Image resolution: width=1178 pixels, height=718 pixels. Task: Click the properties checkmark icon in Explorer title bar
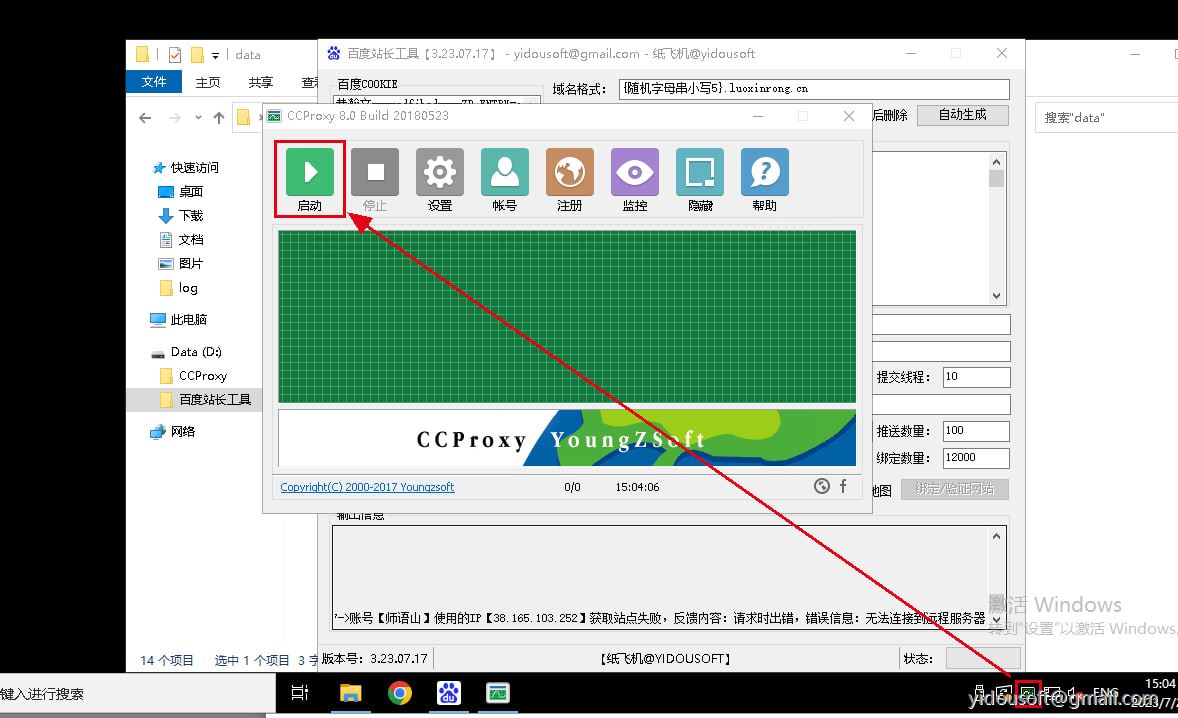click(175, 55)
